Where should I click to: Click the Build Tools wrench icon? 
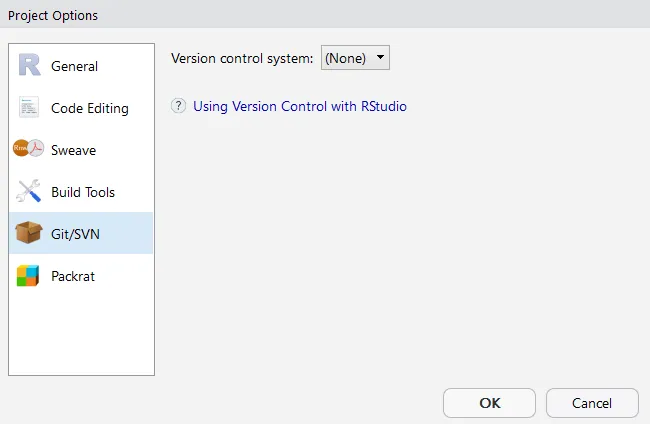[x=29, y=192]
